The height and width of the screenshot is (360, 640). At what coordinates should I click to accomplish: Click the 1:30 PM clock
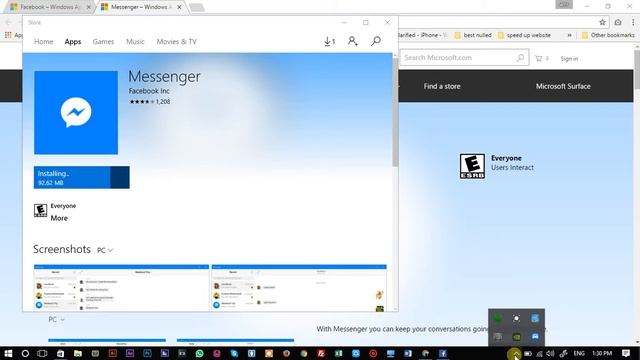click(x=602, y=353)
